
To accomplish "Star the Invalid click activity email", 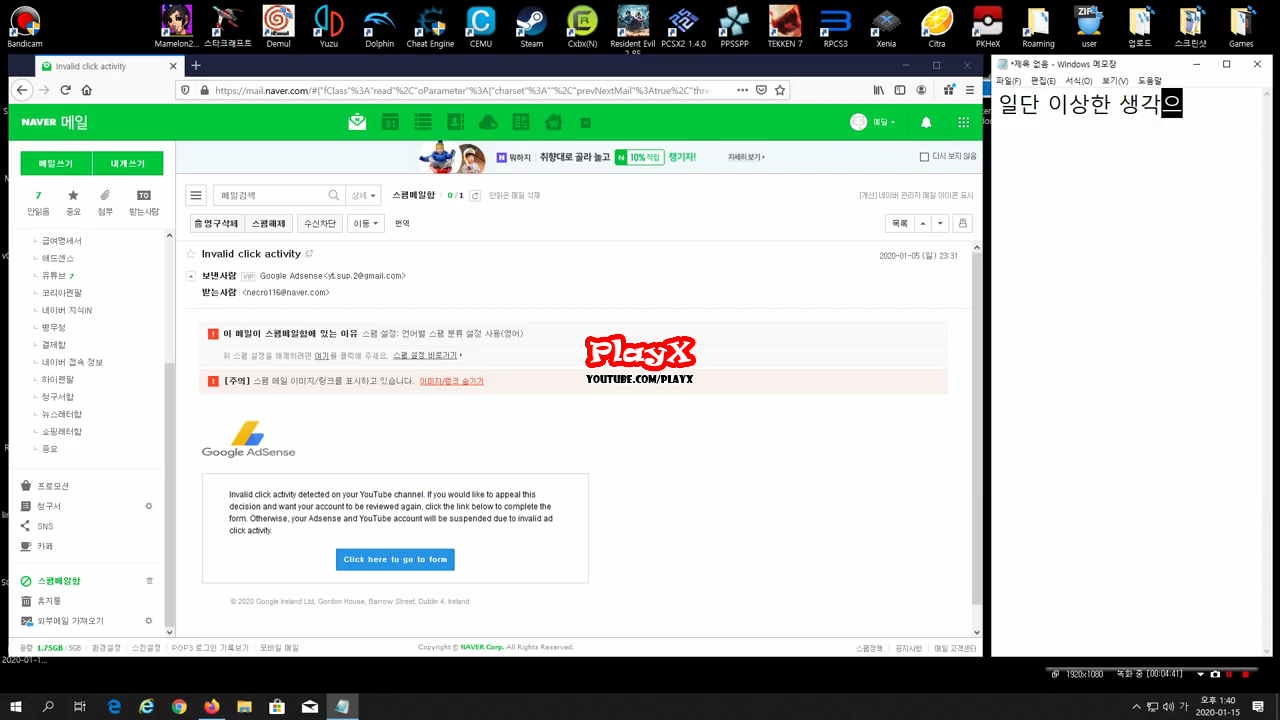I will coord(191,254).
